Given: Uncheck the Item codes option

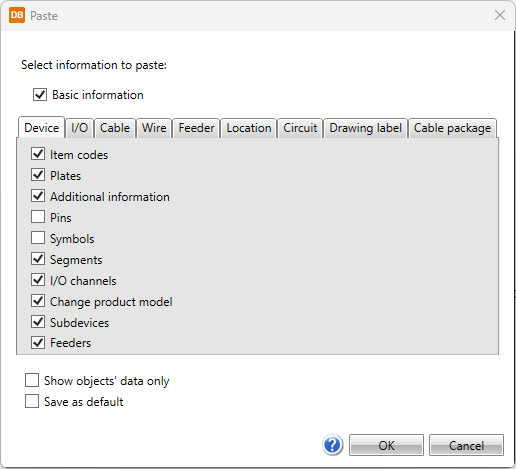Looking at the screenshot, I should tap(38, 154).
